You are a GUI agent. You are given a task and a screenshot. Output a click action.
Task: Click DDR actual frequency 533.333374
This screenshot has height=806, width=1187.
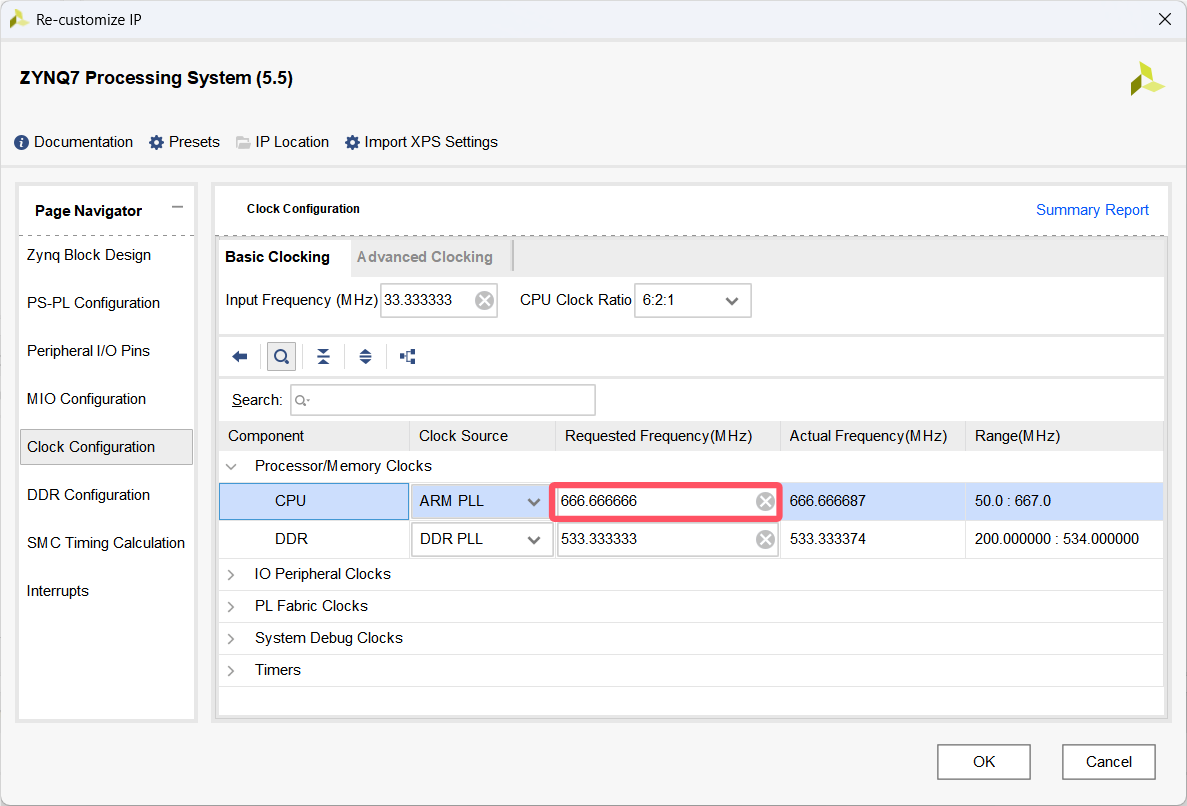coord(827,539)
